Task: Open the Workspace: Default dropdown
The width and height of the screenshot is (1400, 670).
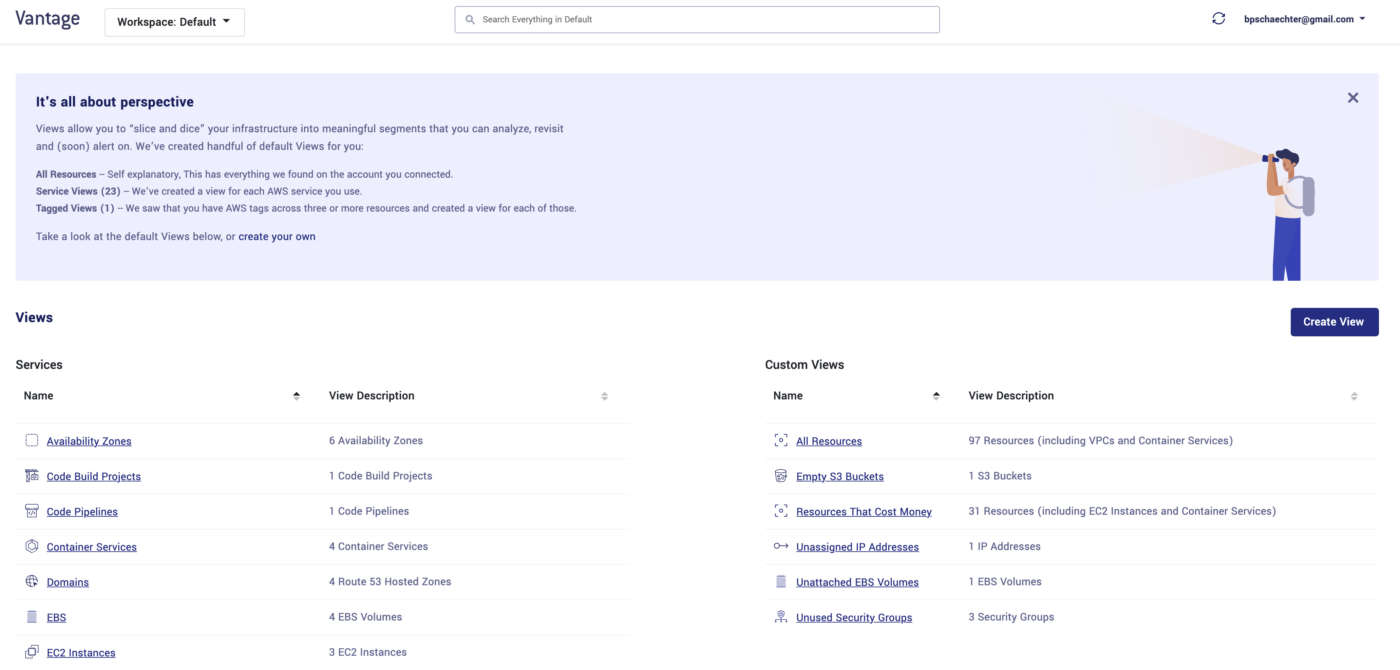Action: click(174, 22)
